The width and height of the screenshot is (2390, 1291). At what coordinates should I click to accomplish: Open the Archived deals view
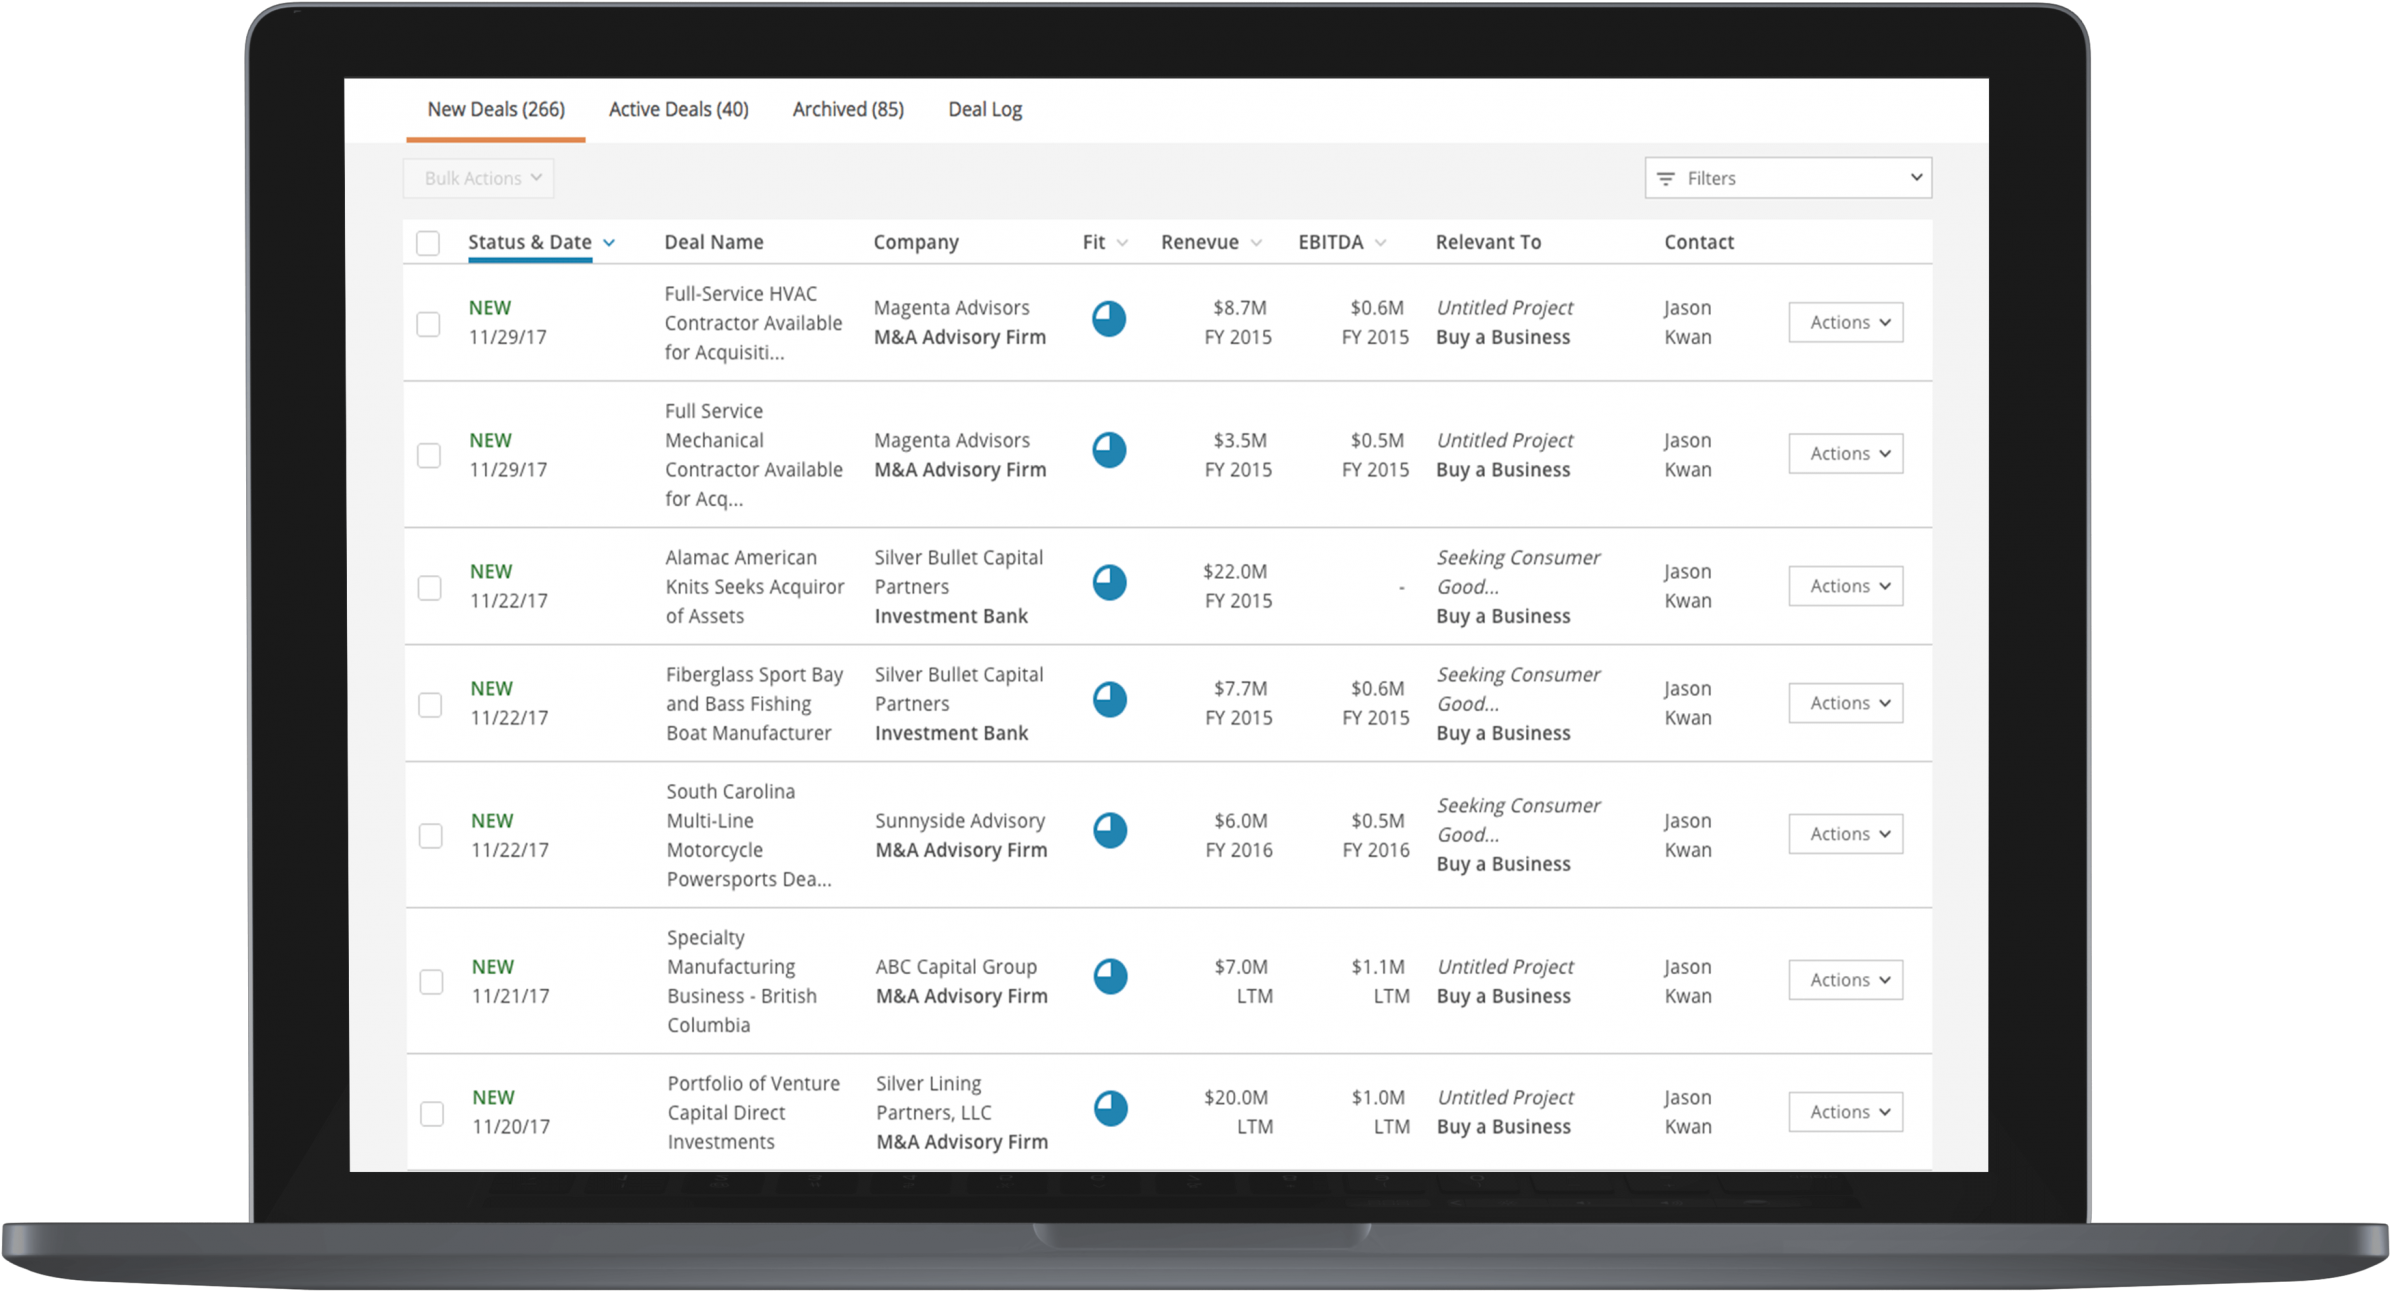(847, 109)
